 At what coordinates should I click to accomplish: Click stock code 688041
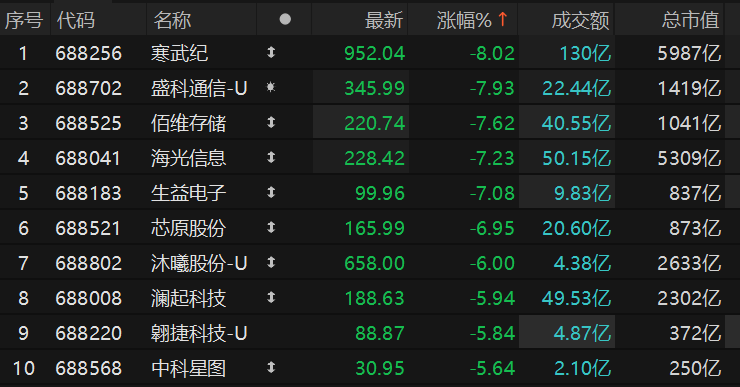(x=88, y=158)
